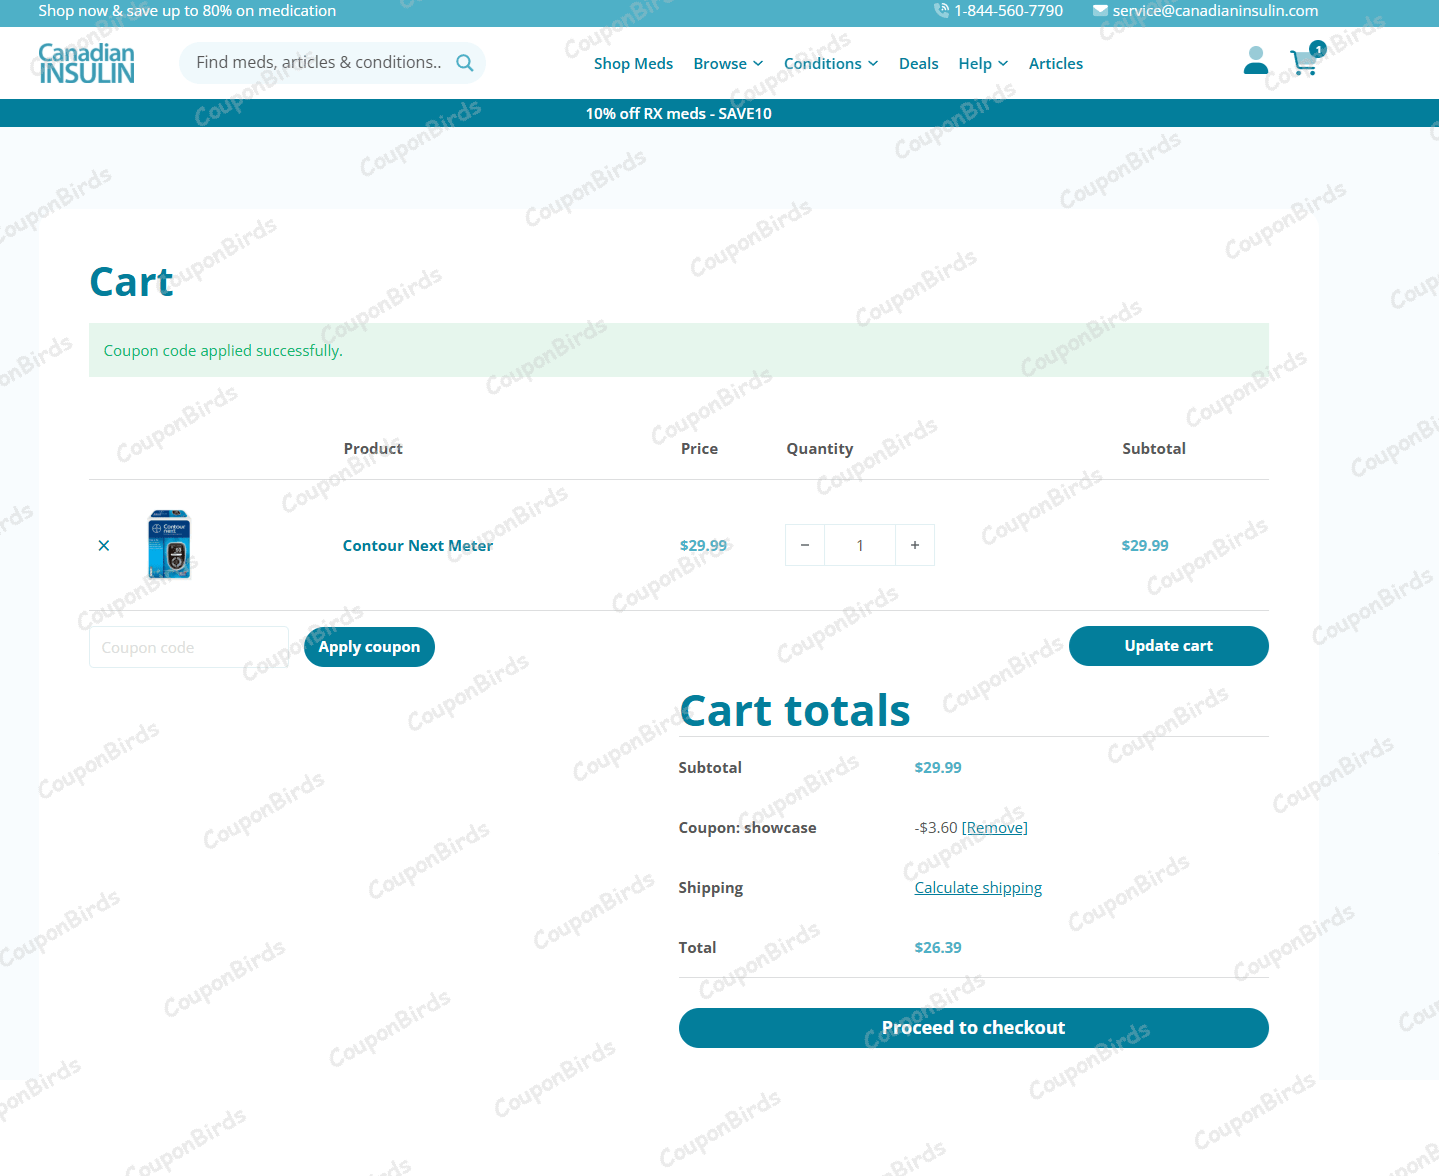Expand the Conditions dropdown menu
The image size is (1439, 1176).
tap(831, 63)
